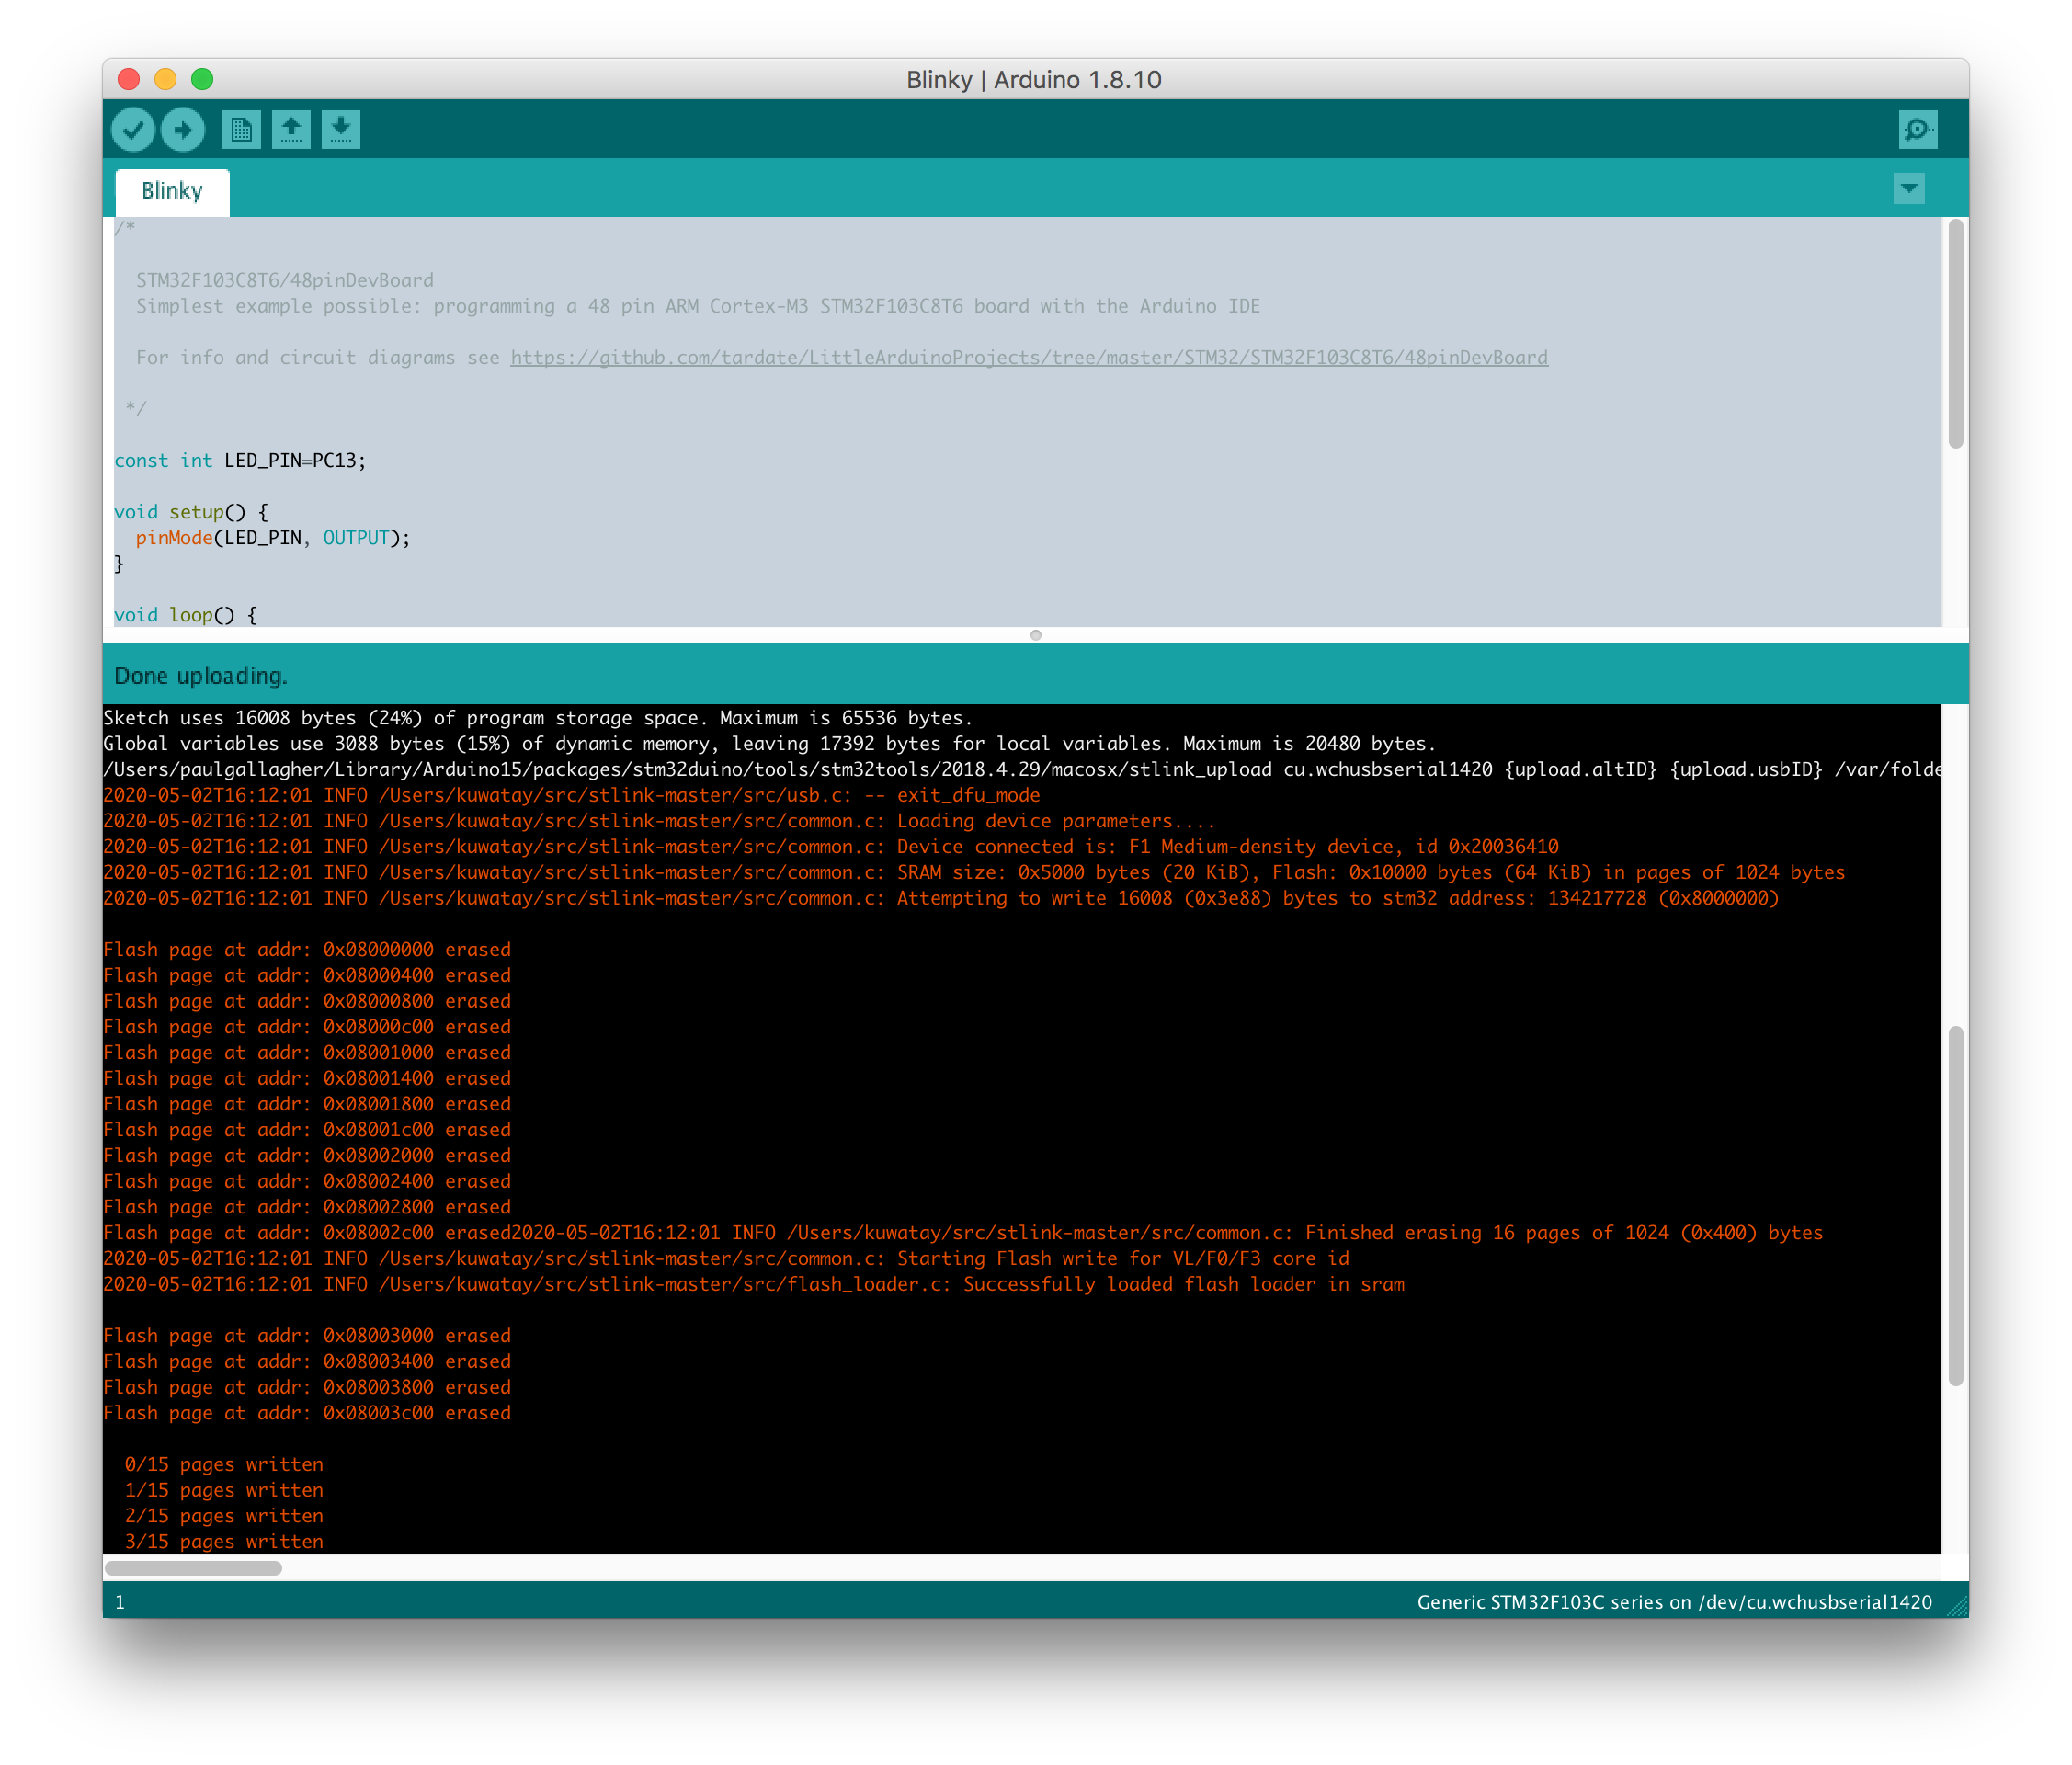Click the green zoom window button
2072x1765 pixels.
coord(202,79)
